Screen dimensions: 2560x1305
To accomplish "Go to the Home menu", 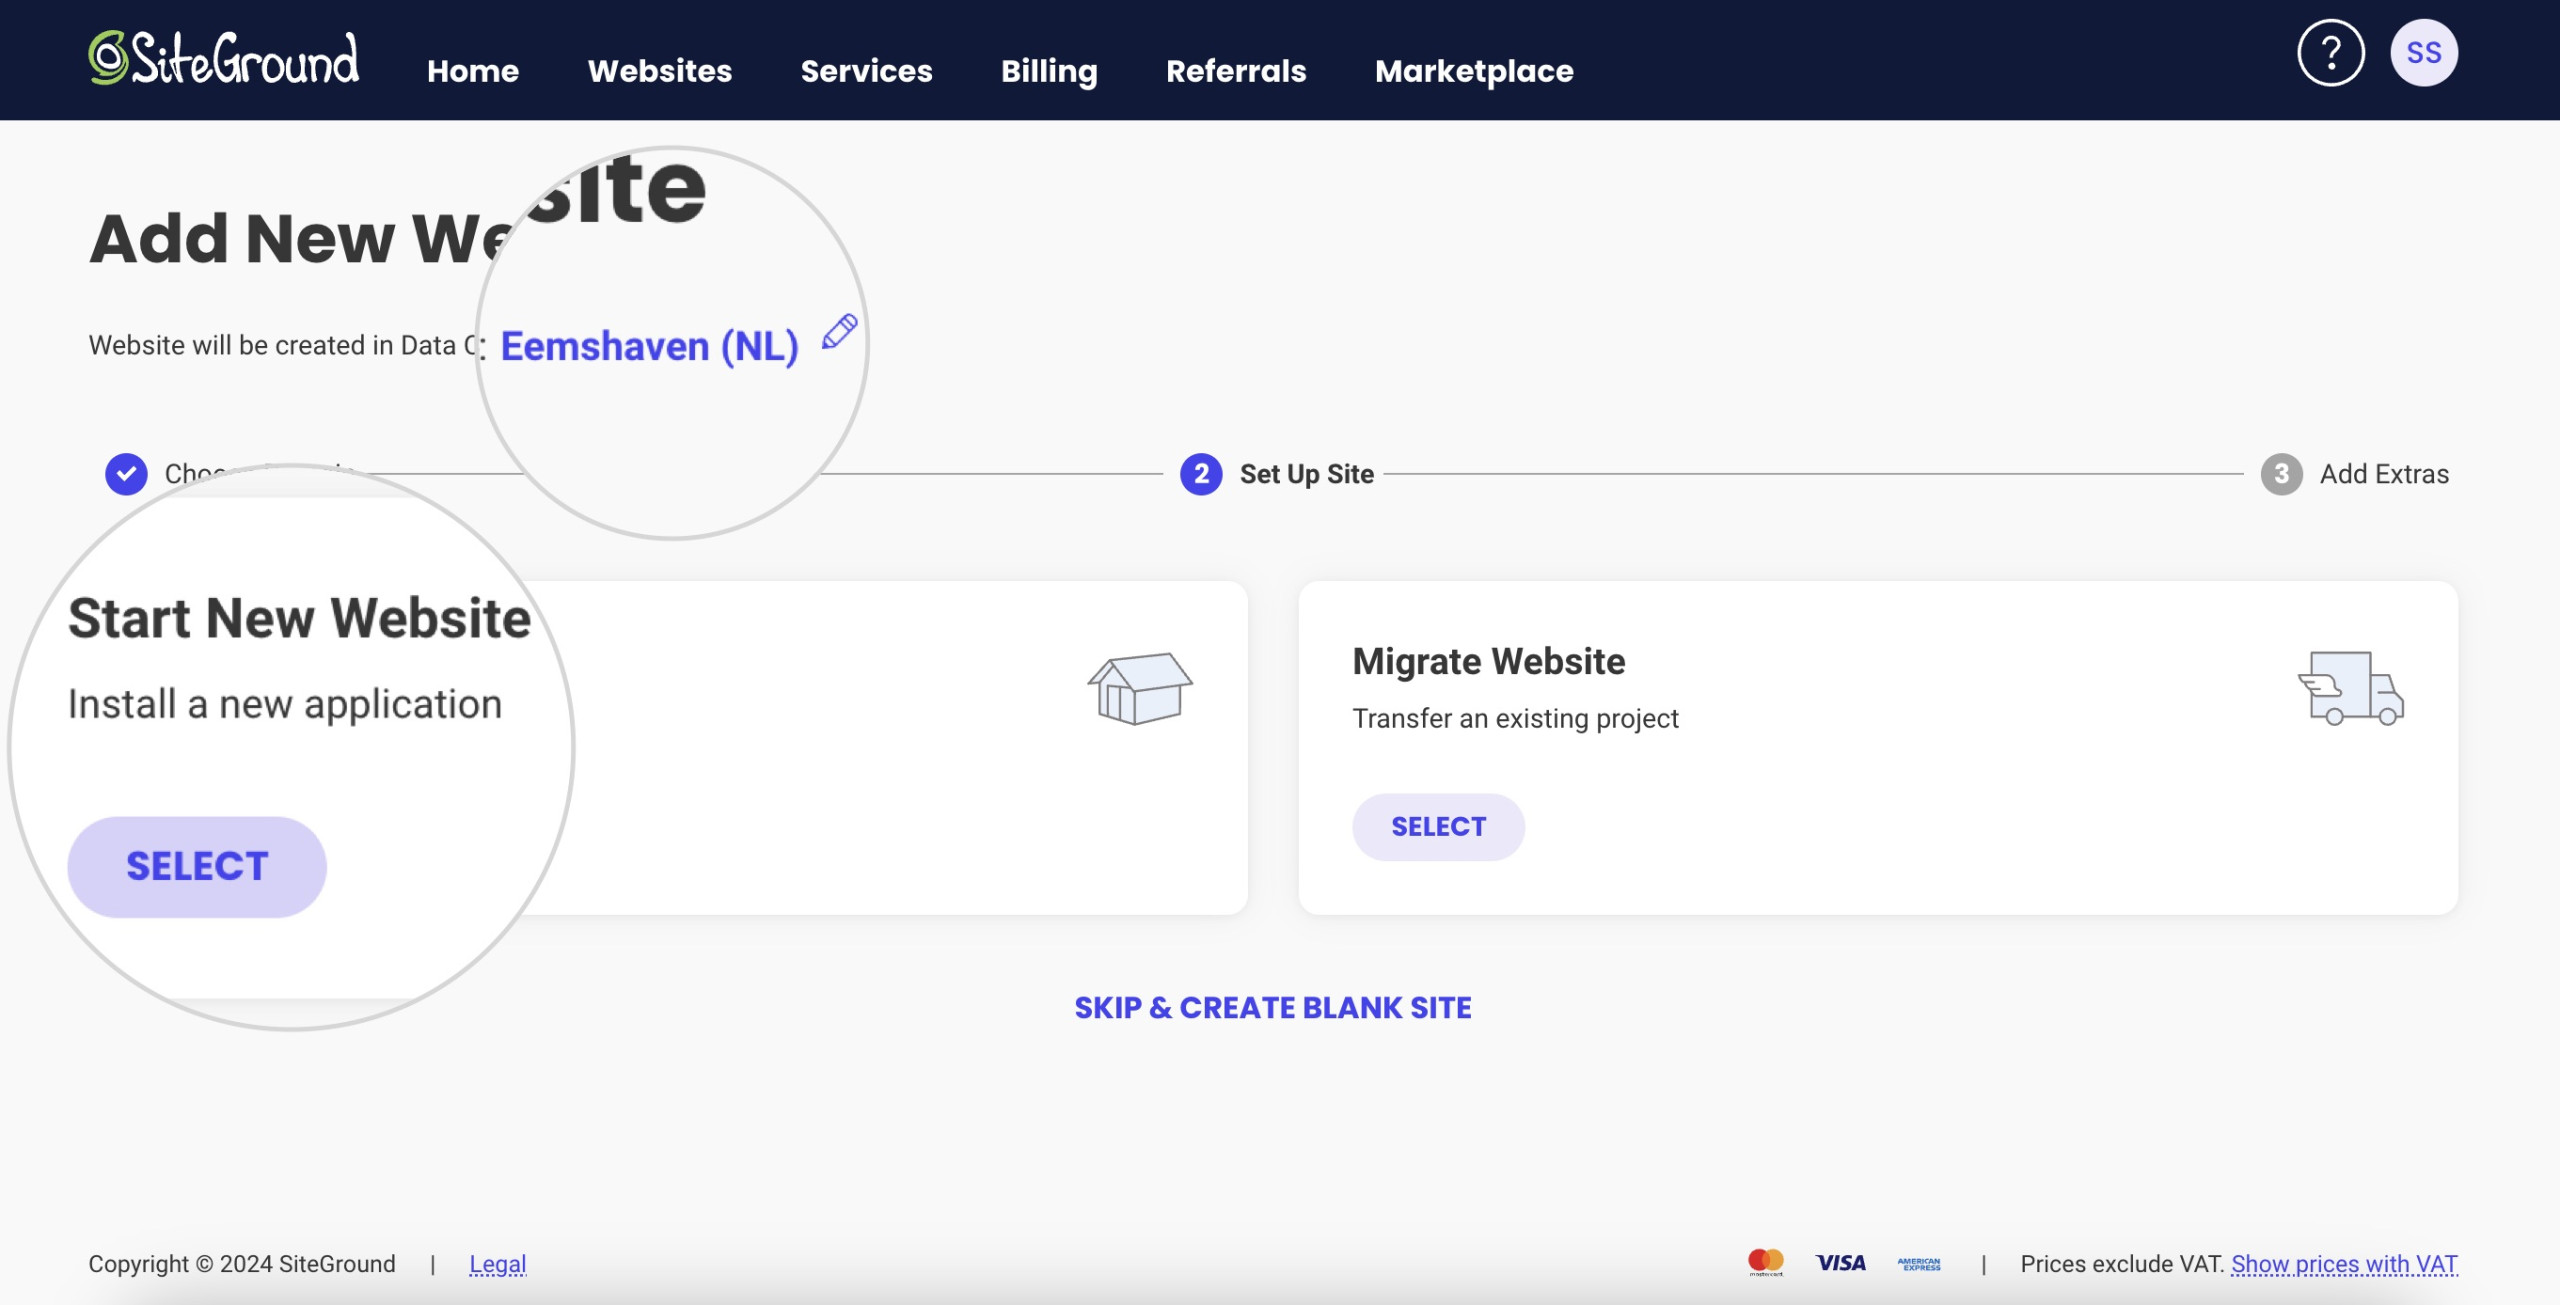I will point(473,71).
